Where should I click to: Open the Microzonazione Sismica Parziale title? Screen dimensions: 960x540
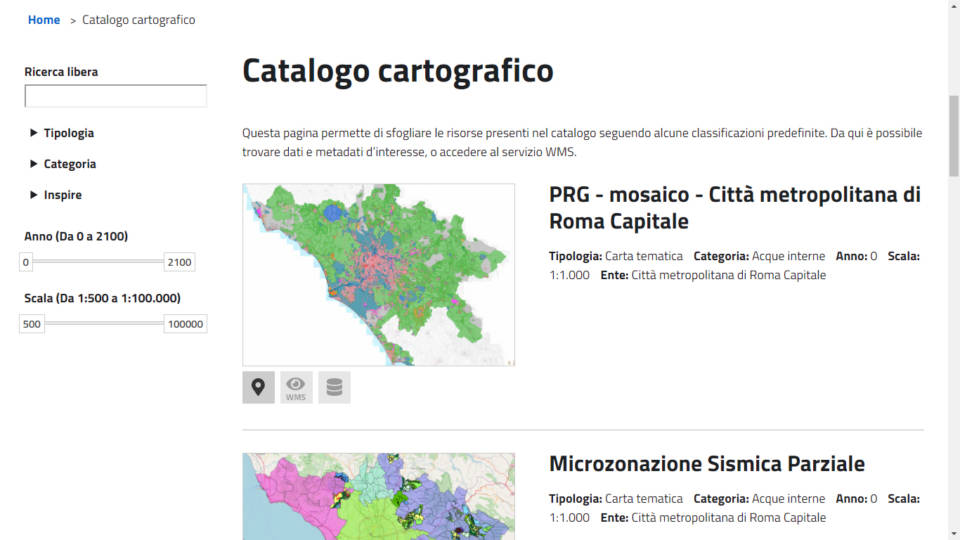point(706,464)
